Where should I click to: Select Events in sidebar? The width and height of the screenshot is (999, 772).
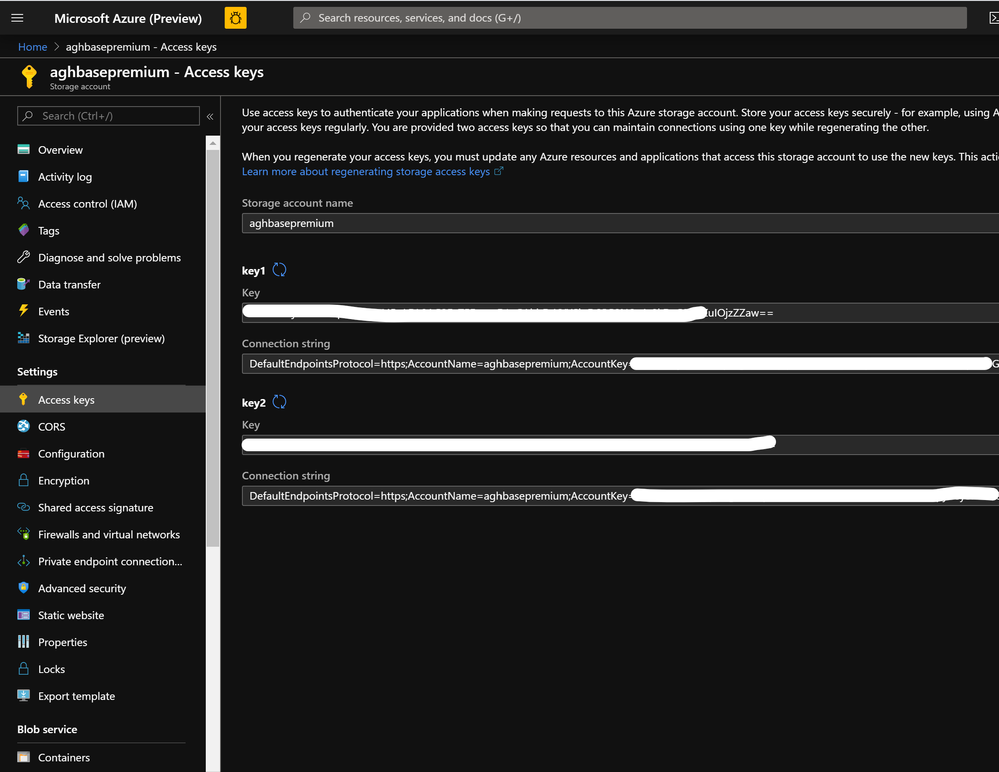coord(102,311)
